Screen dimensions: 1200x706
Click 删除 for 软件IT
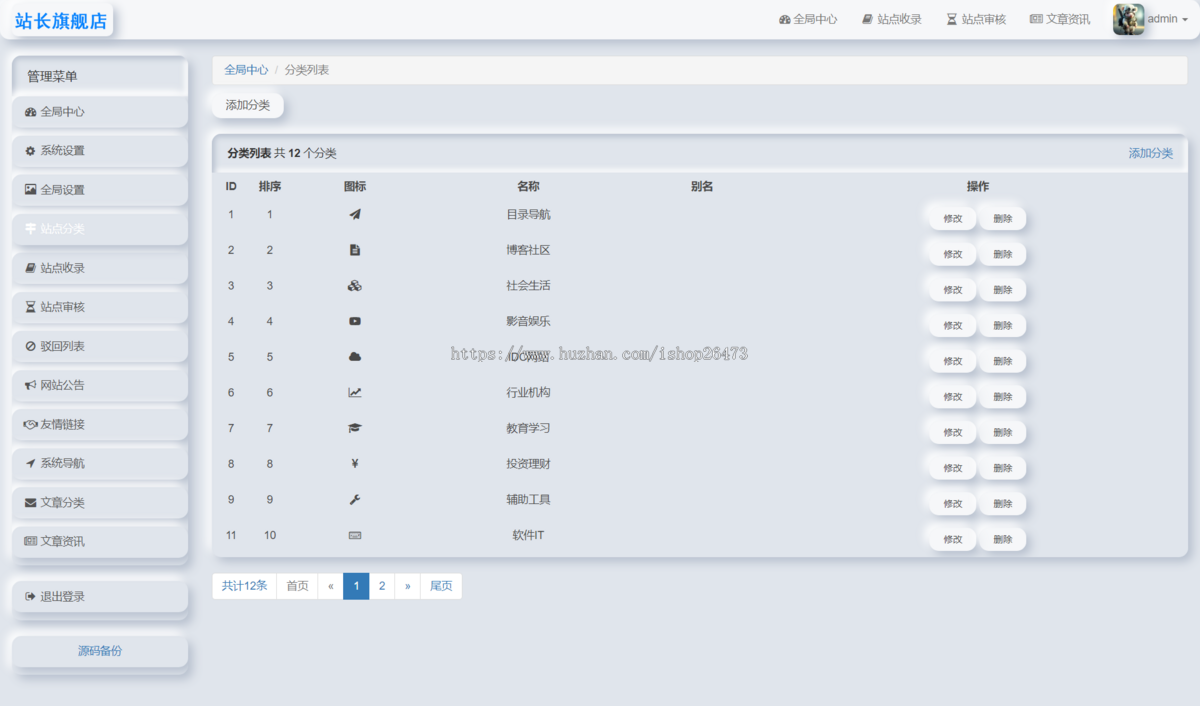[x=1002, y=540]
